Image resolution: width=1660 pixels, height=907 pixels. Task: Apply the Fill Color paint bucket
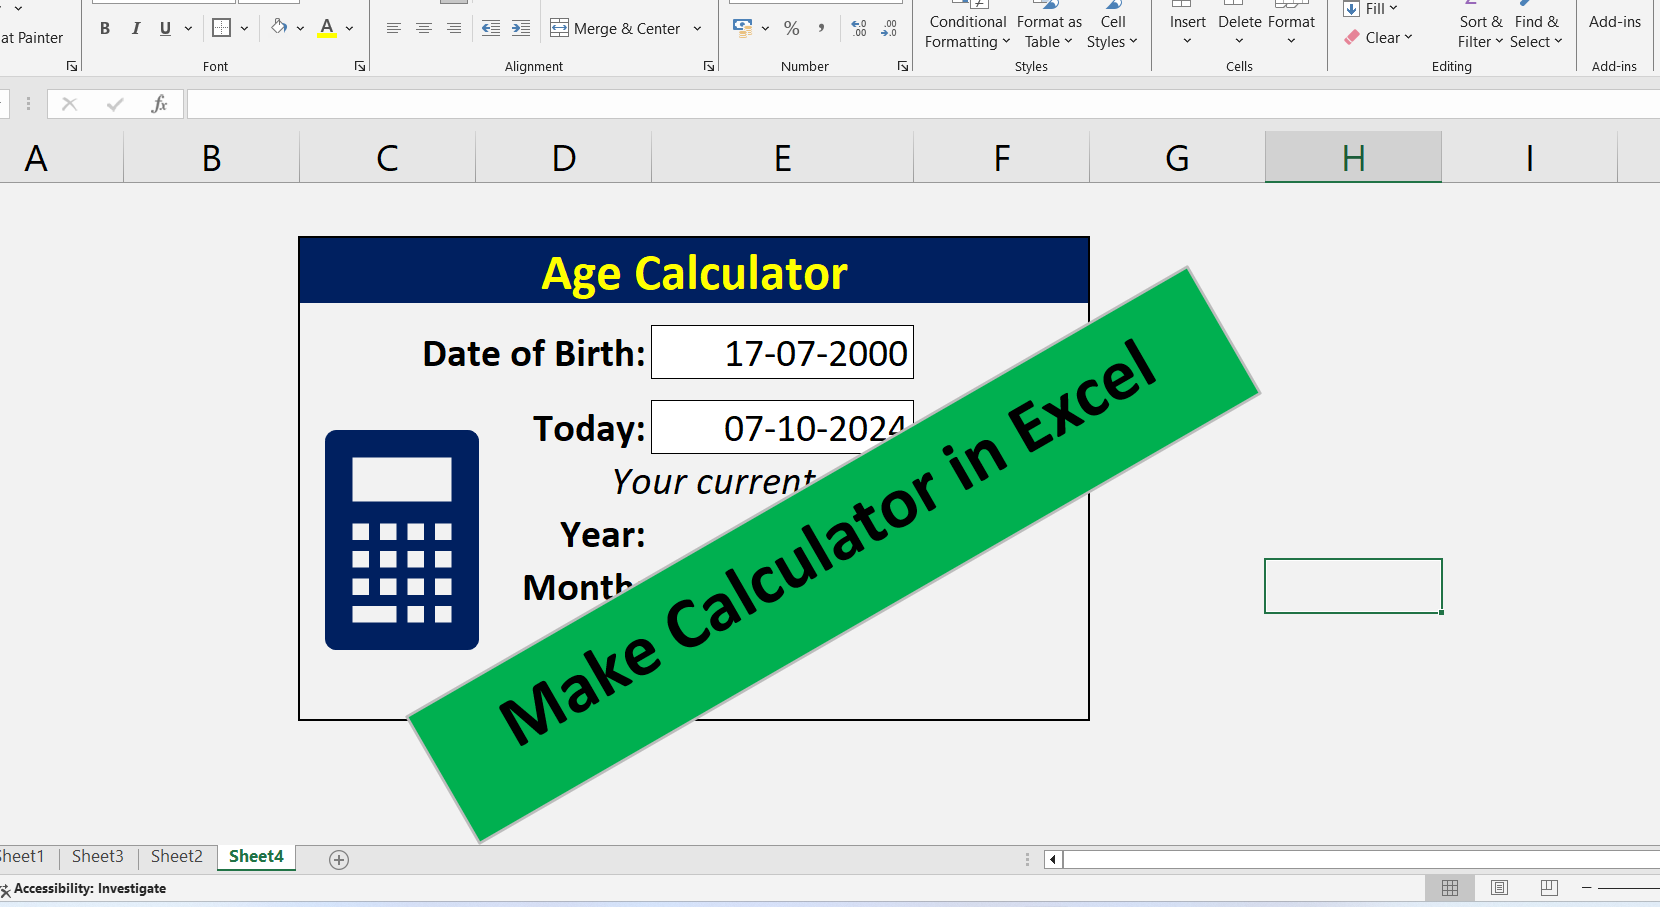click(x=279, y=28)
